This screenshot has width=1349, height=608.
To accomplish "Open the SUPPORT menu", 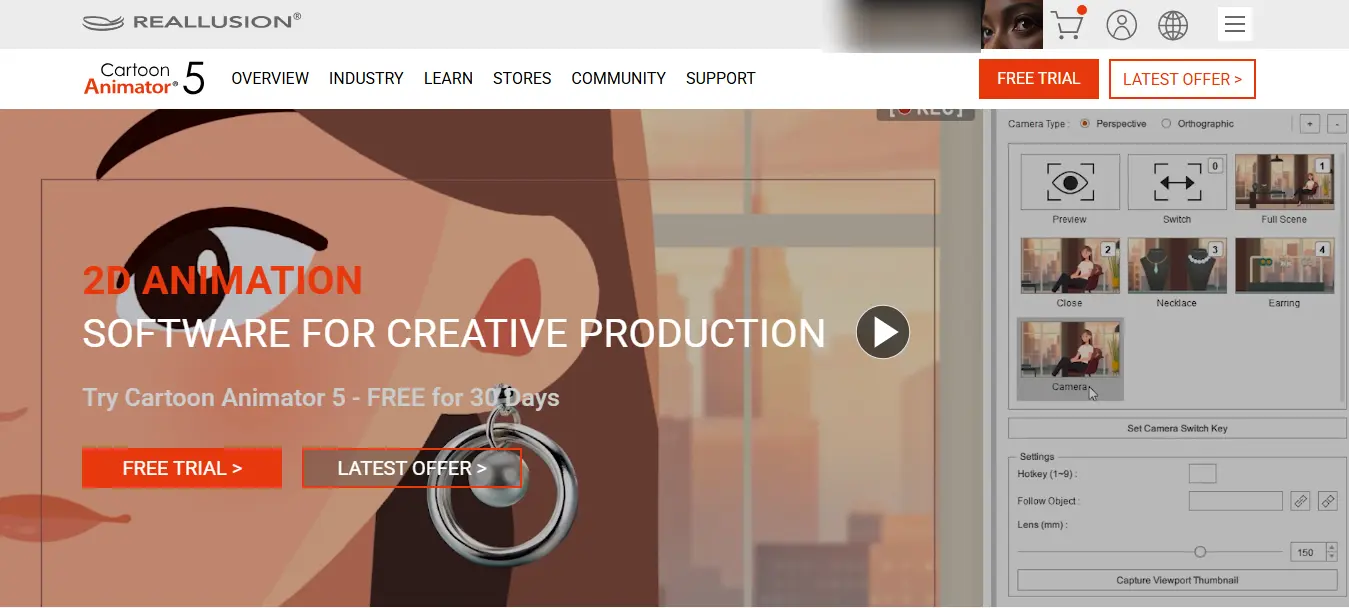I will [x=721, y=78].
